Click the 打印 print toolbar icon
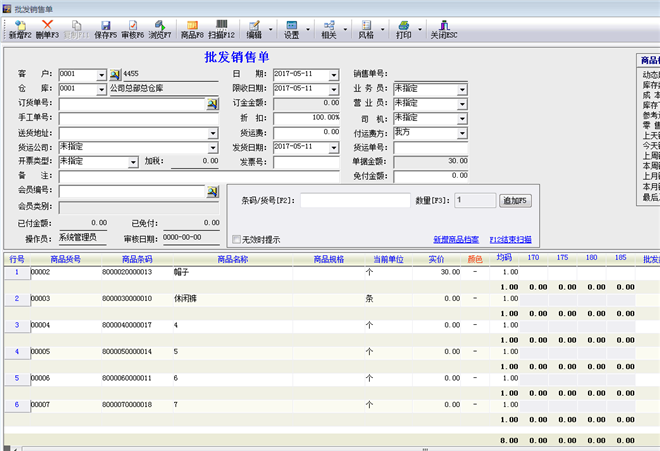The height and width of the screenshot is (451, 660). click(x=403, y=29)
